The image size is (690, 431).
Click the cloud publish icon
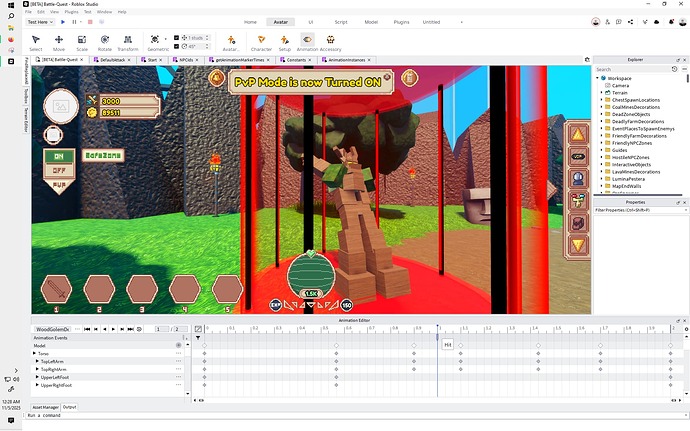coord(657,22)
